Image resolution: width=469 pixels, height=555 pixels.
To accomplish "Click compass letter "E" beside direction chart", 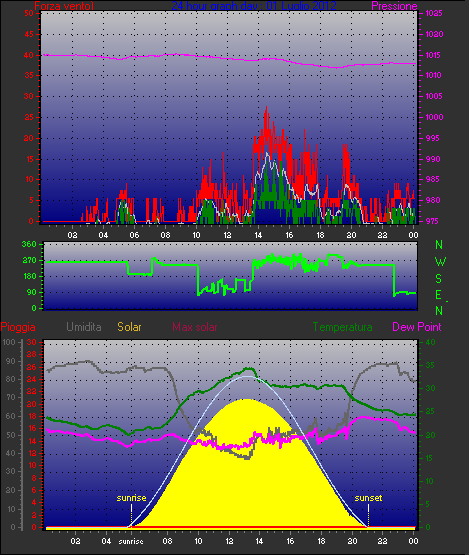I will (x=439, y=294).
